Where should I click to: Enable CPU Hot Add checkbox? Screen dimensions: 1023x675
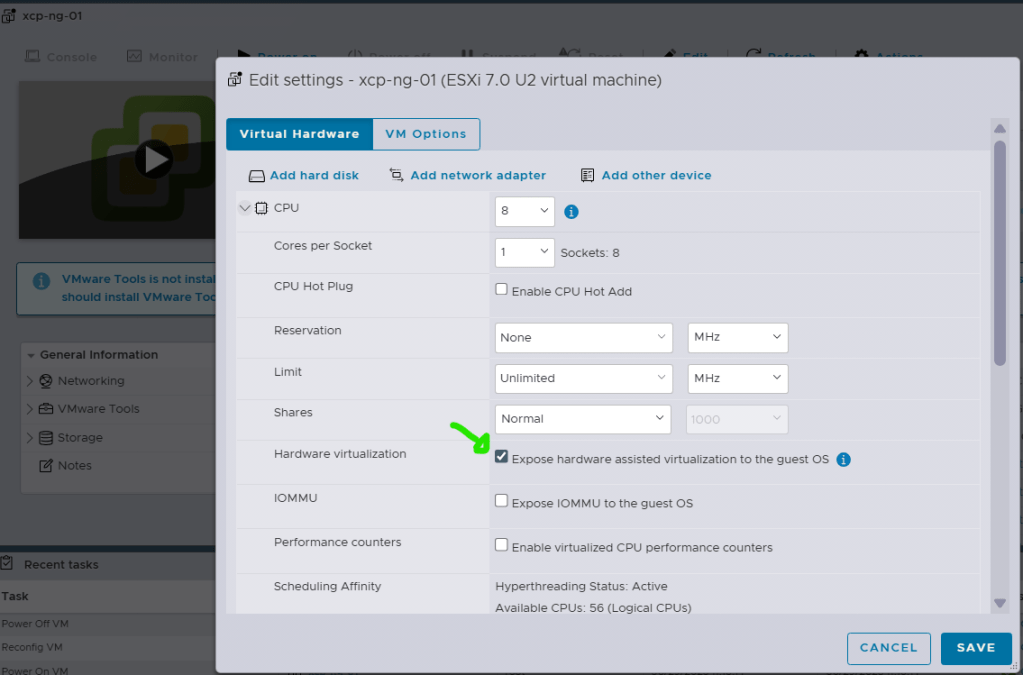(x=502, y=291)
